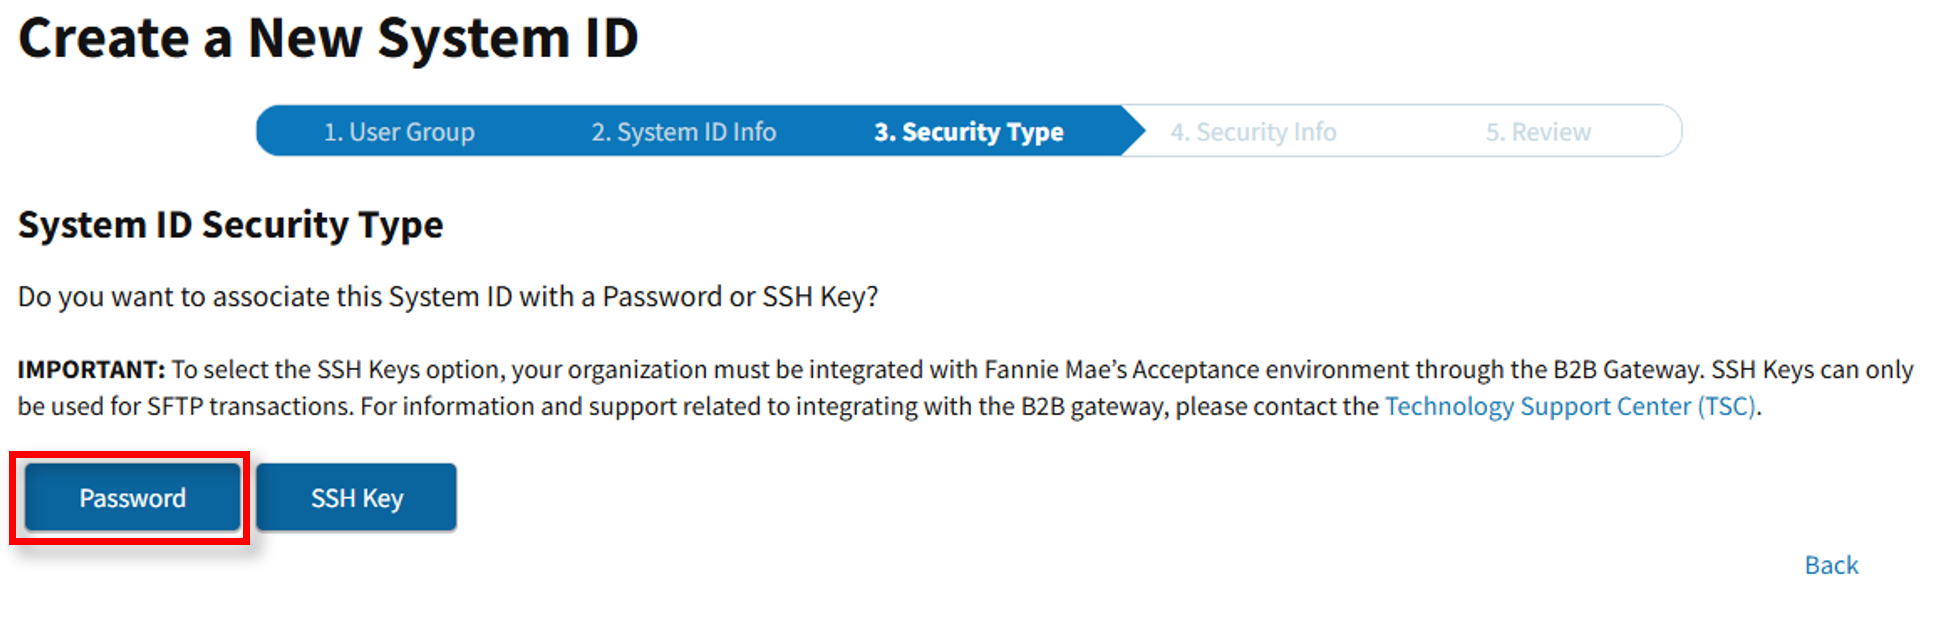Screen dimensions: 1946x619
Task: Select the active step 3 Security Type
Action: pos(968,132)
